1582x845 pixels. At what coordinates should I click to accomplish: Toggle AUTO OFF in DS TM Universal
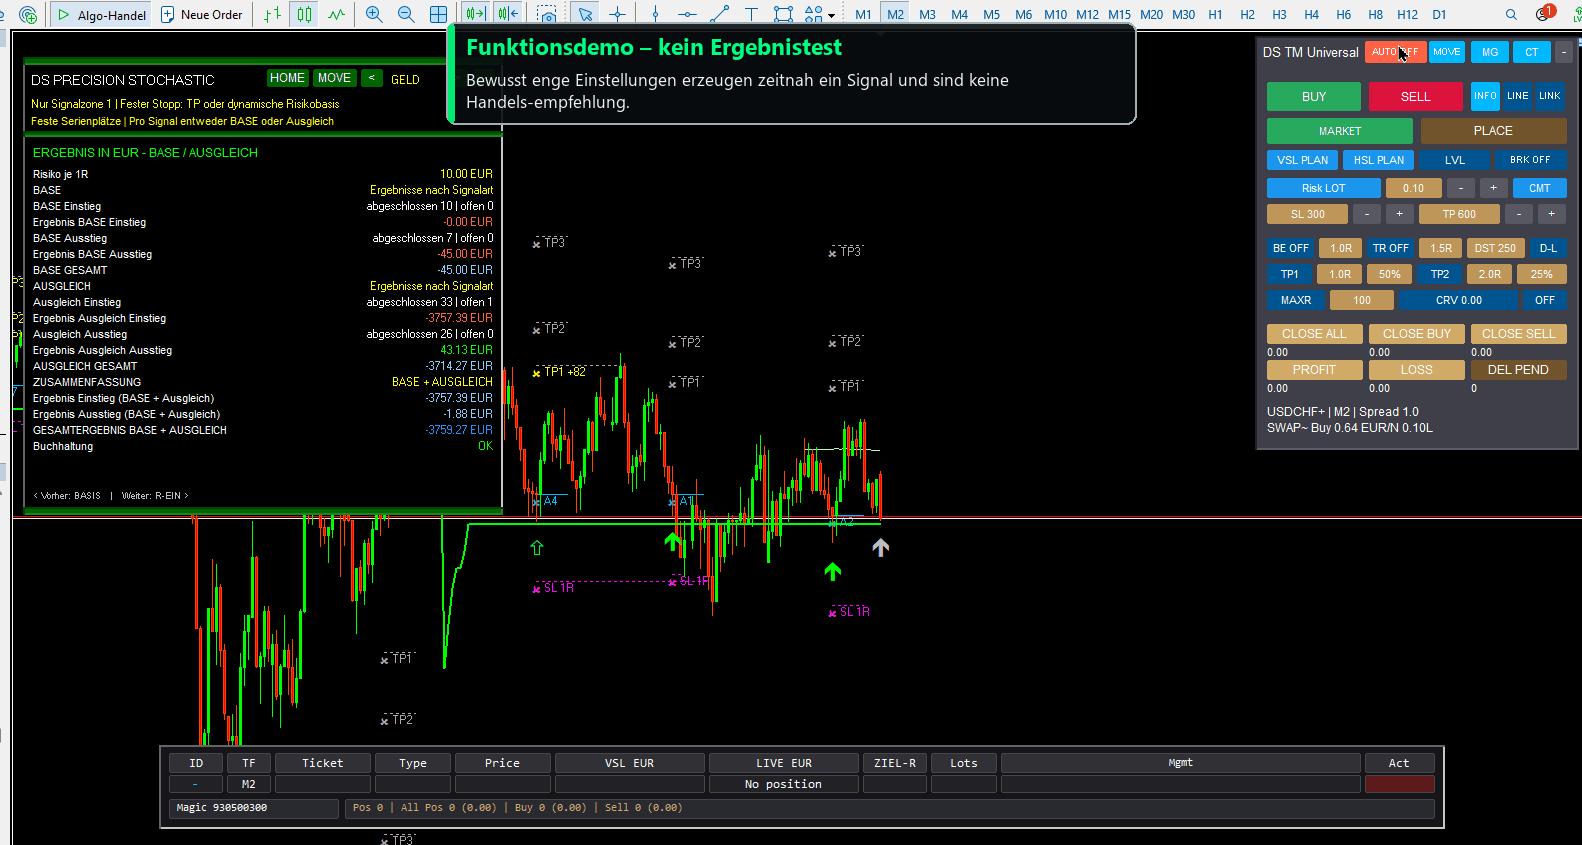click(1395, 52)
